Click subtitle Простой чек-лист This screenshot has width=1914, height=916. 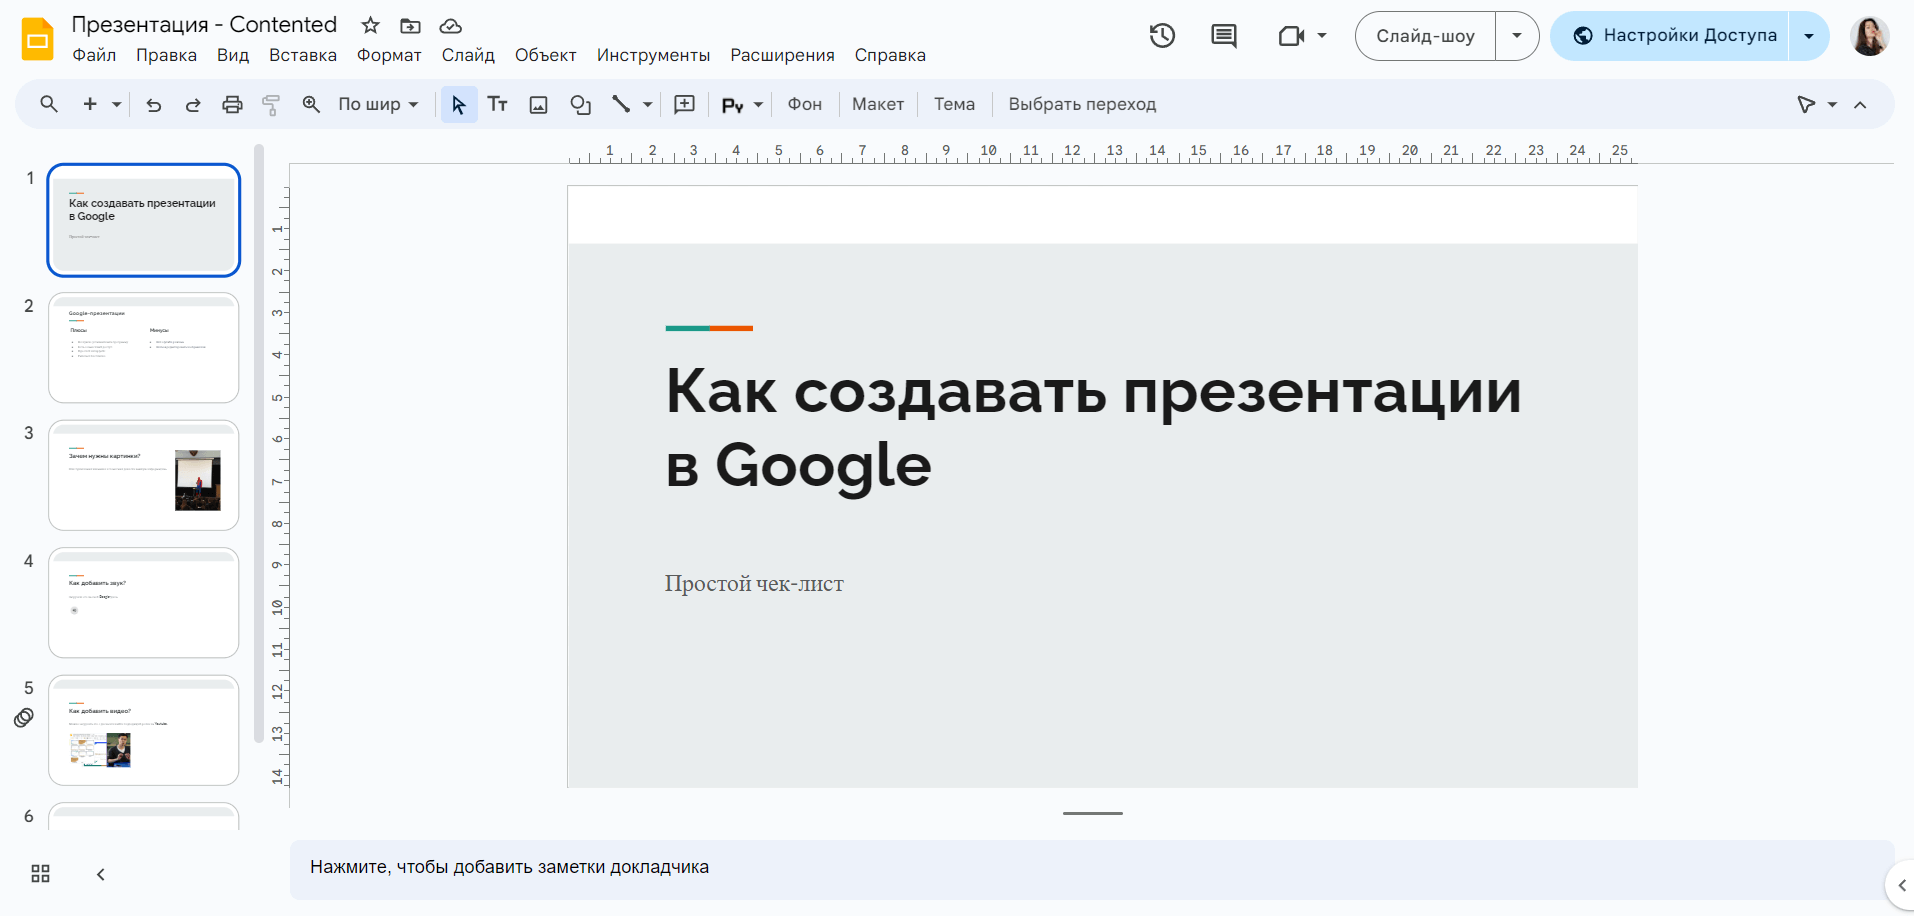click(754, 584)
